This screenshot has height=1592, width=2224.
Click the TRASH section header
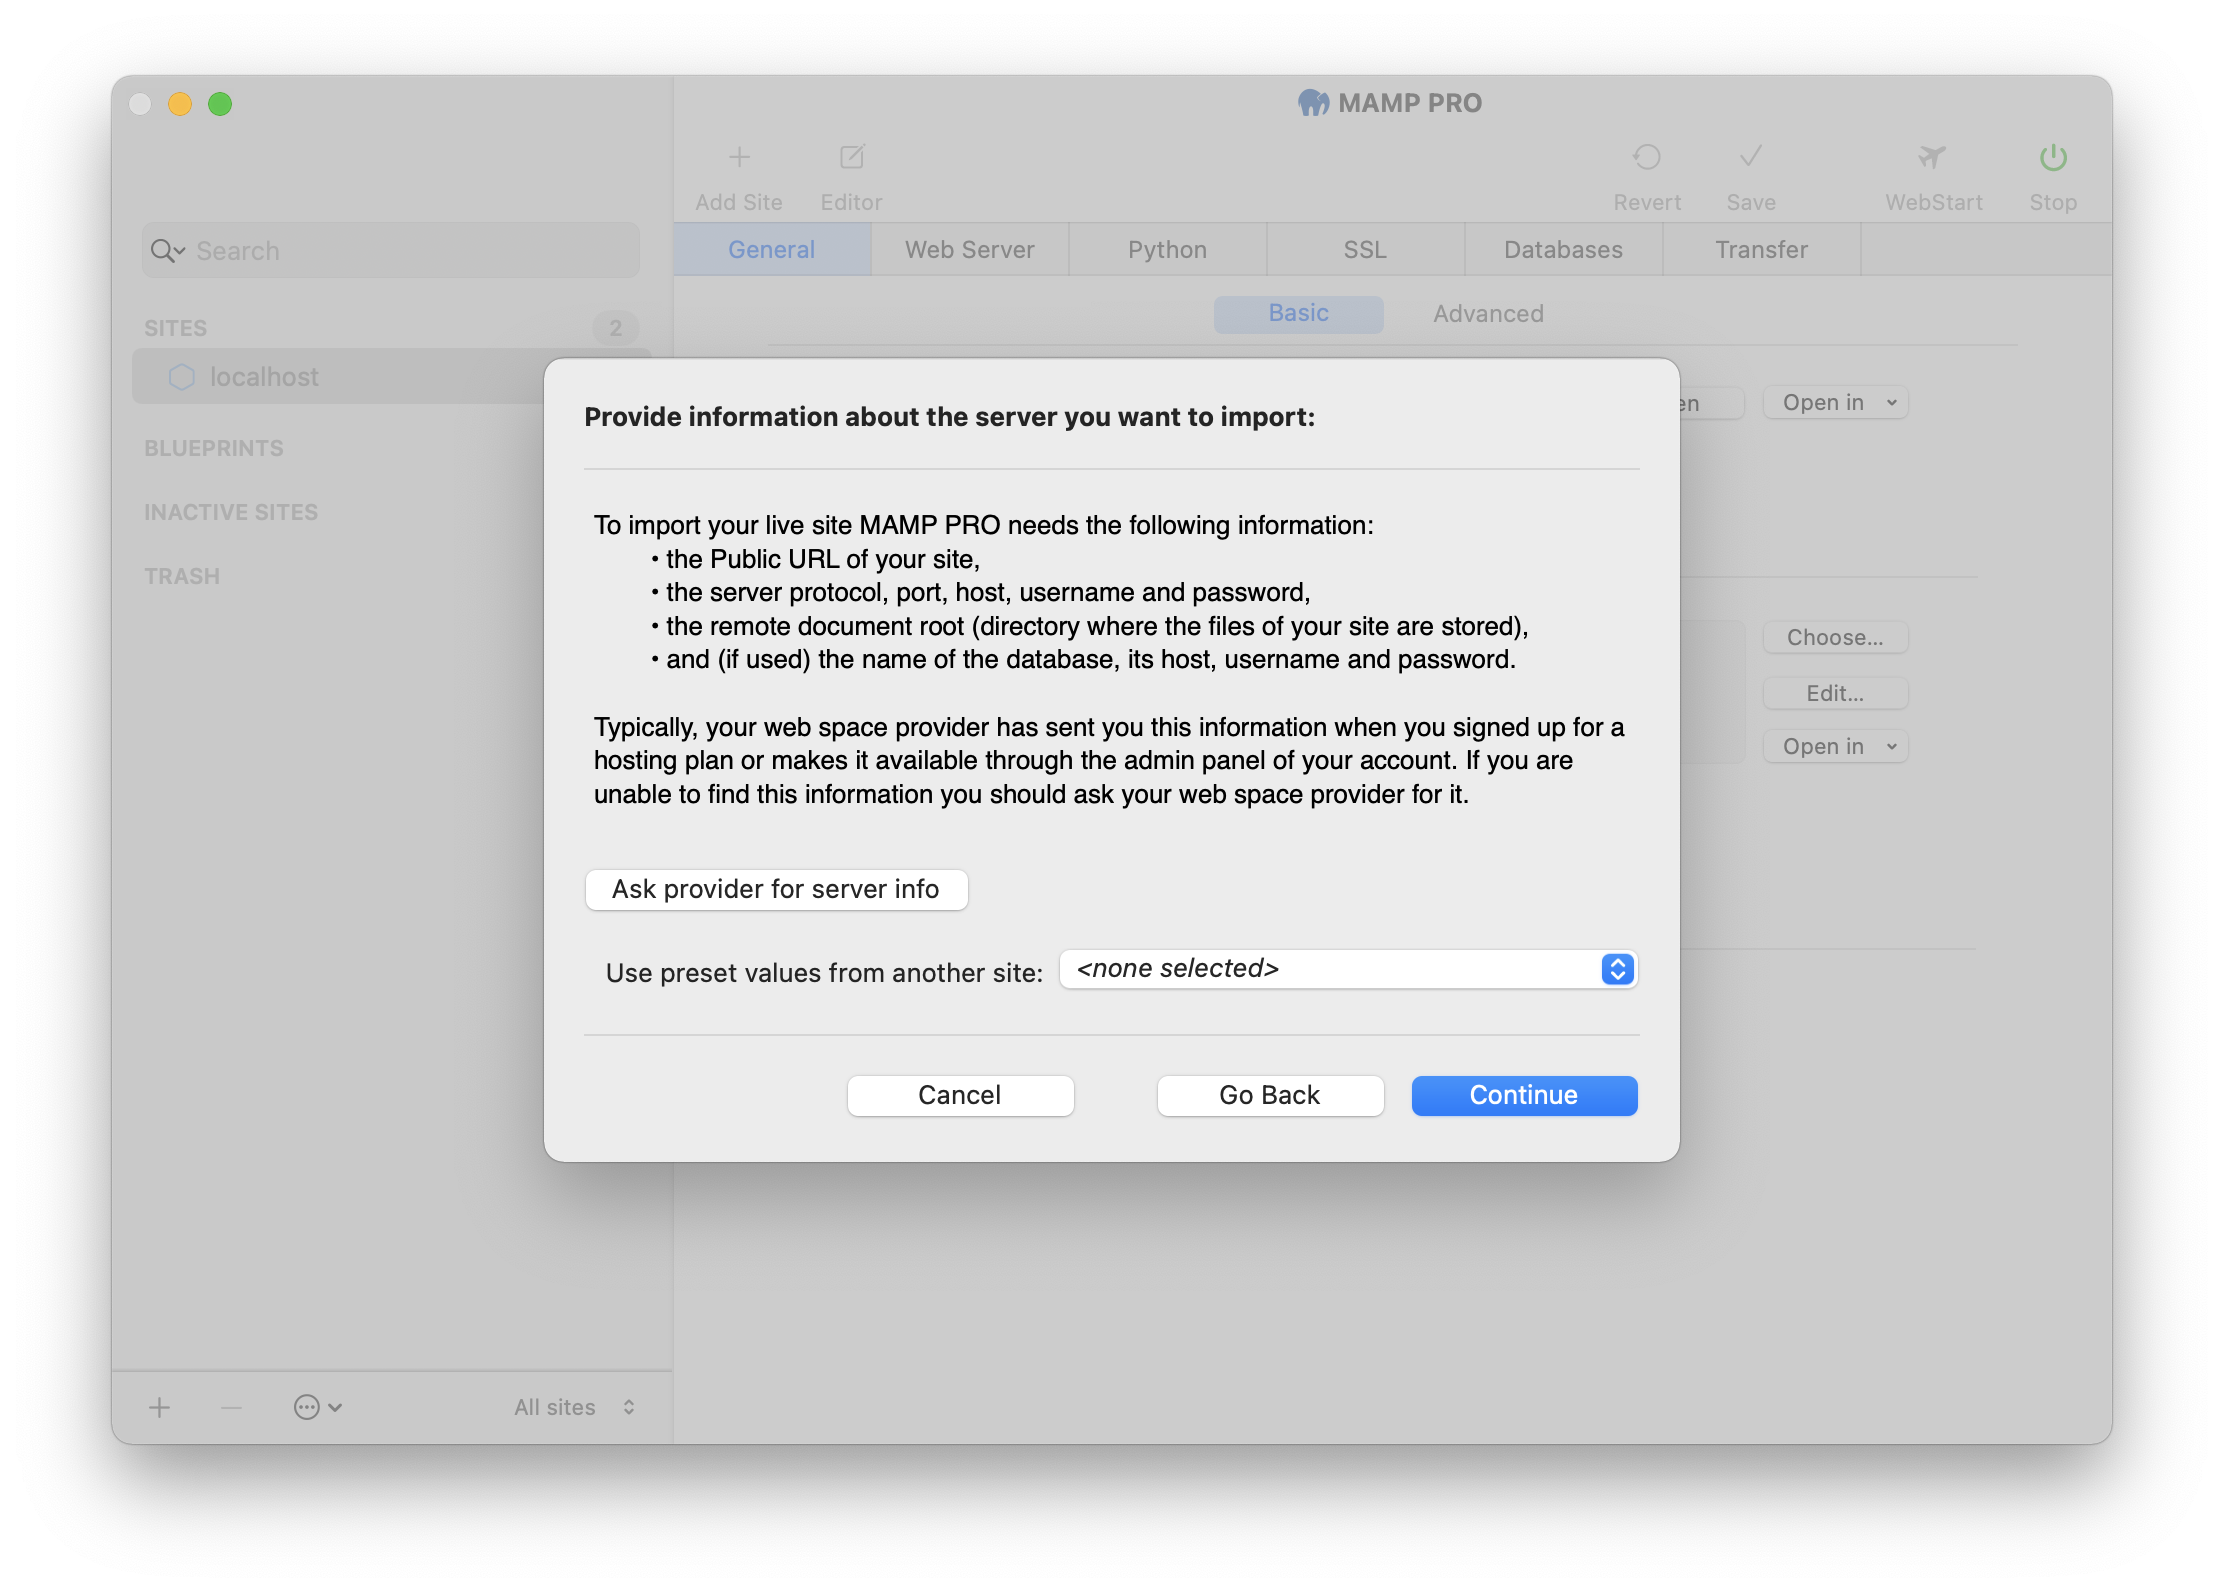coord(182,576)
